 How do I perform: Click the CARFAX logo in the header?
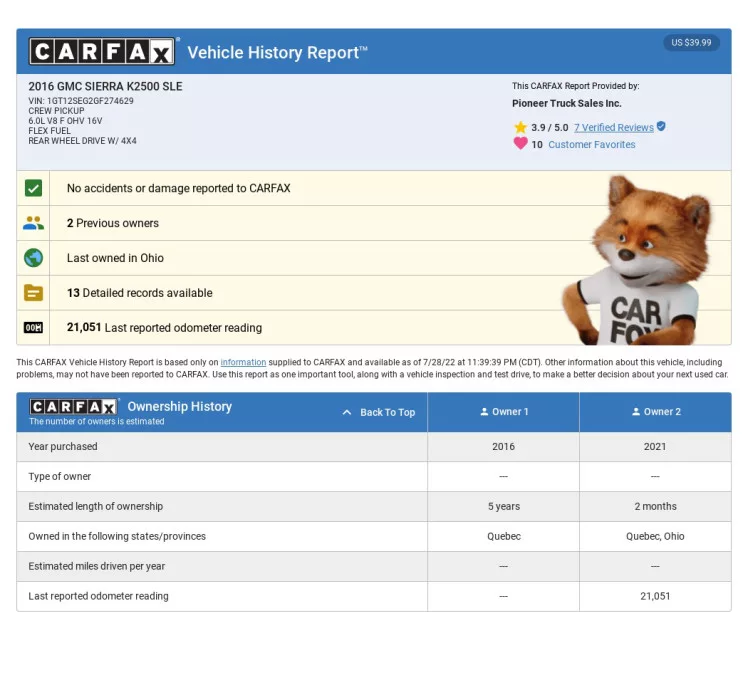pyautogui.click(x=103, y=51)
